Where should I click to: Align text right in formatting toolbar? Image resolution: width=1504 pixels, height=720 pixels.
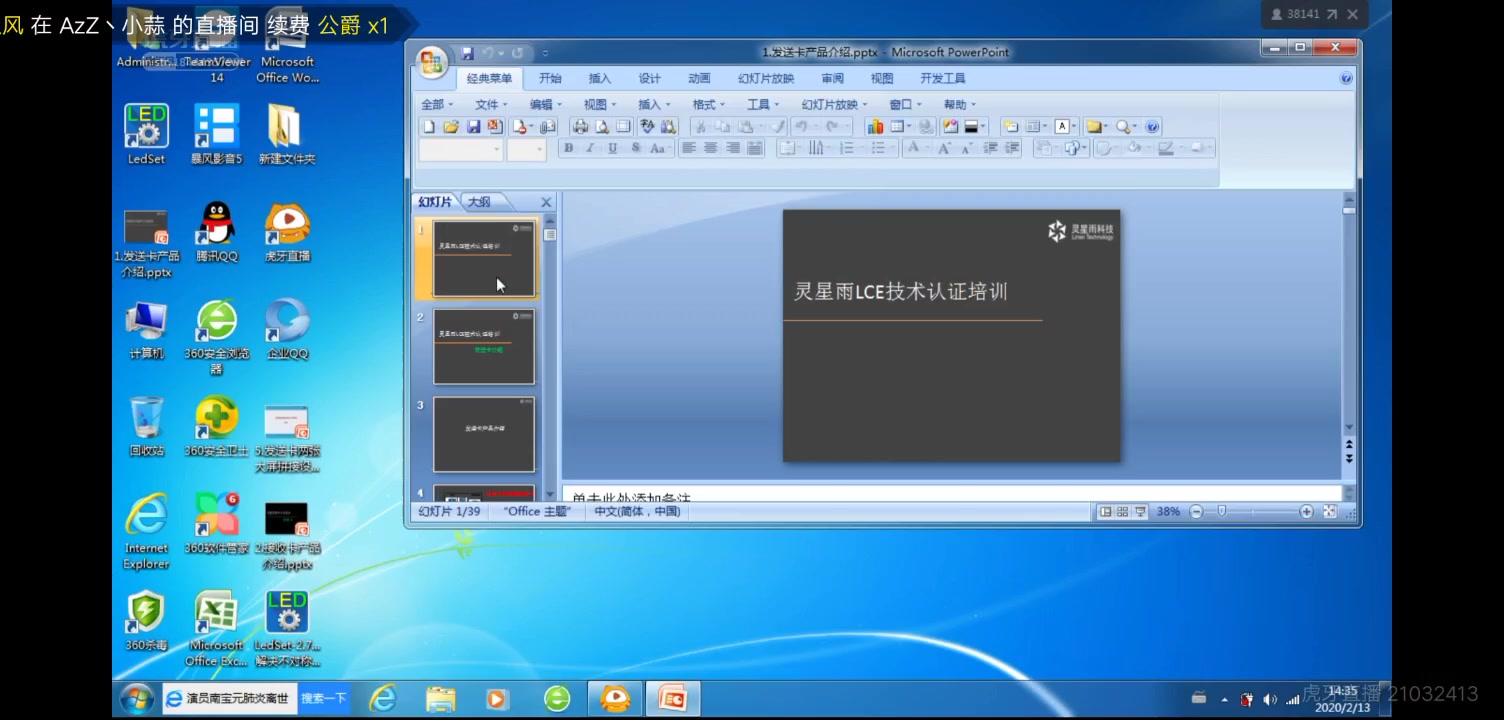coord(733,148)
